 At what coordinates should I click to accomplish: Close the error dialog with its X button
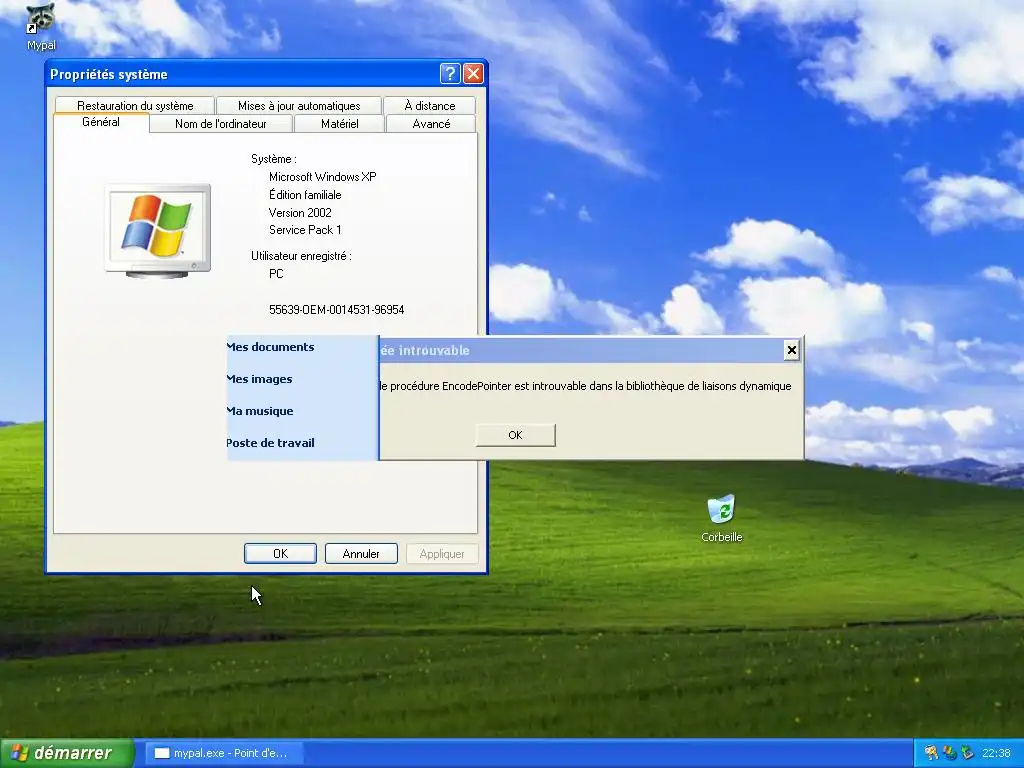(x=792, y=351)
